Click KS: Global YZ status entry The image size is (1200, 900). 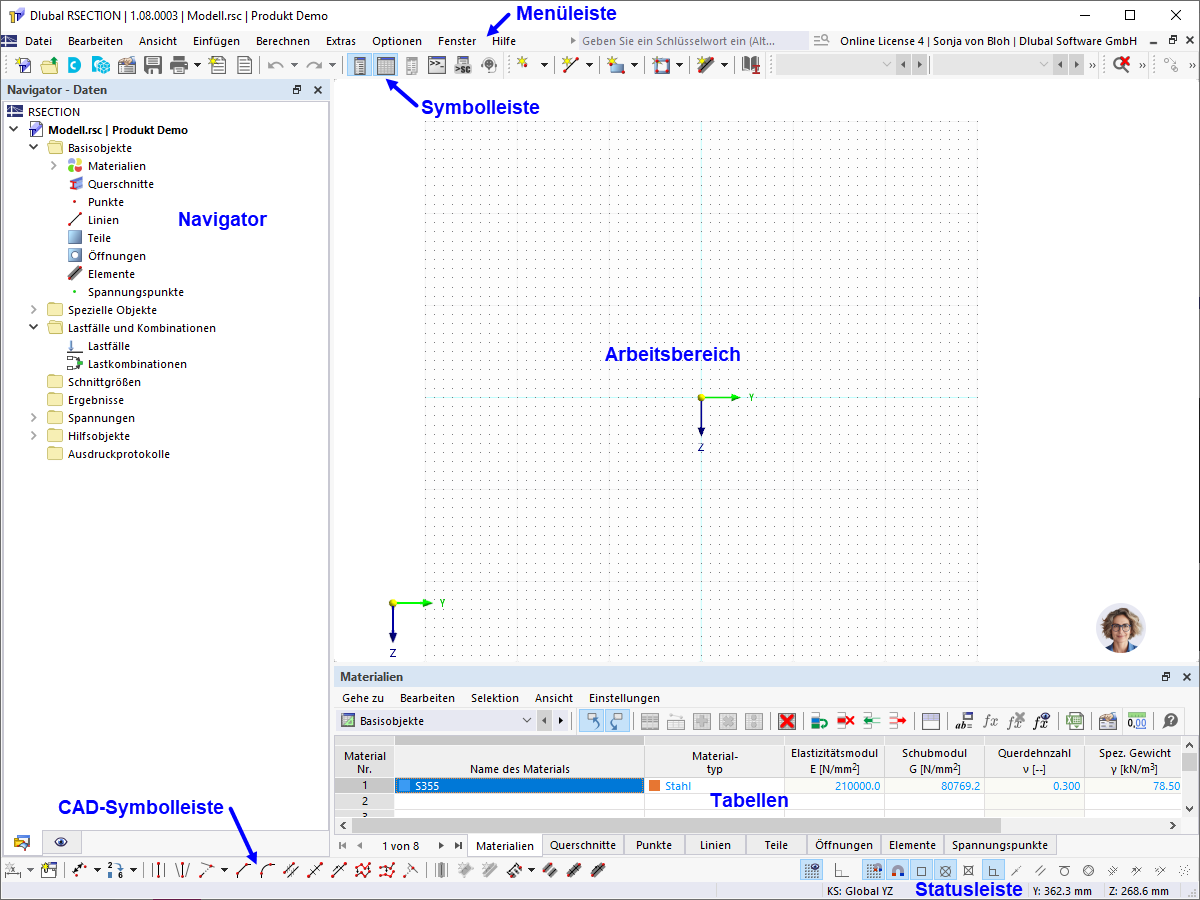[861, 891]
